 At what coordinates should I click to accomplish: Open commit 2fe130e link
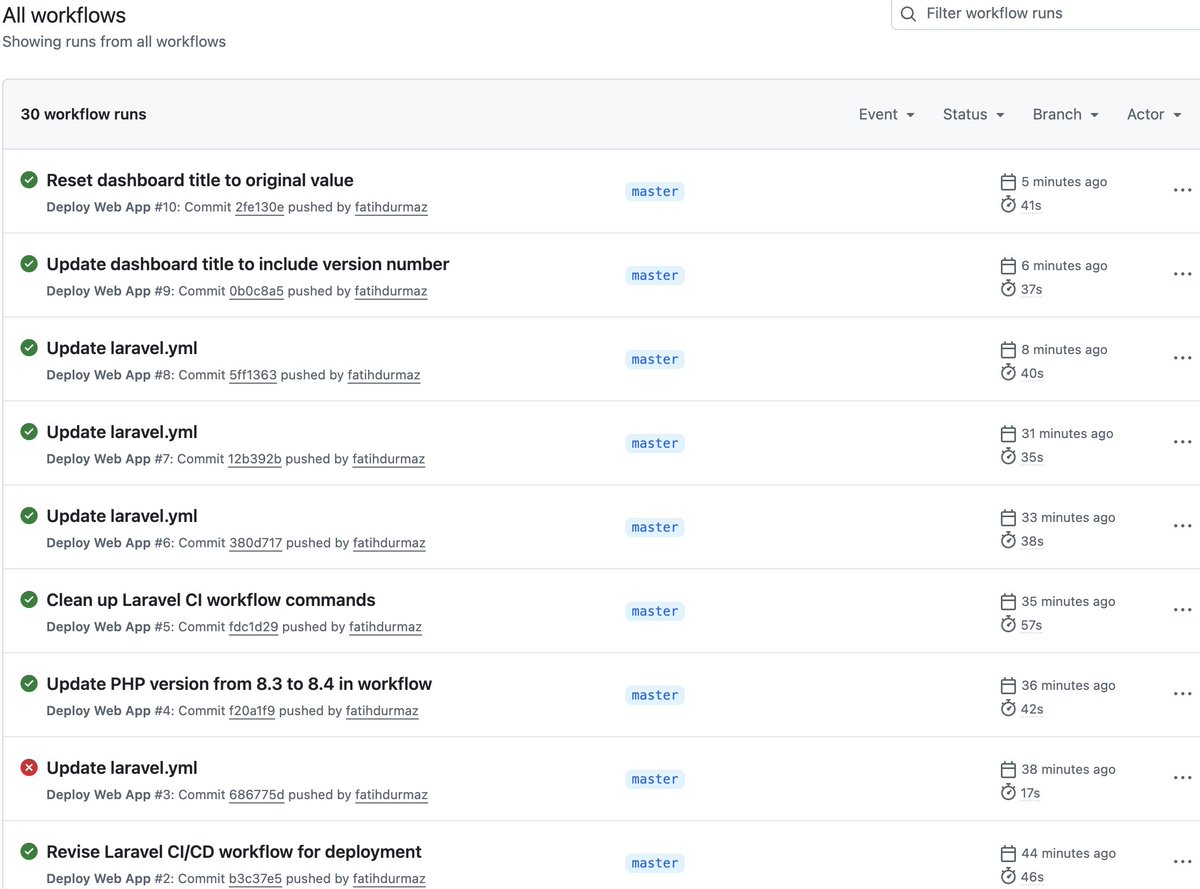pos(260,207)
